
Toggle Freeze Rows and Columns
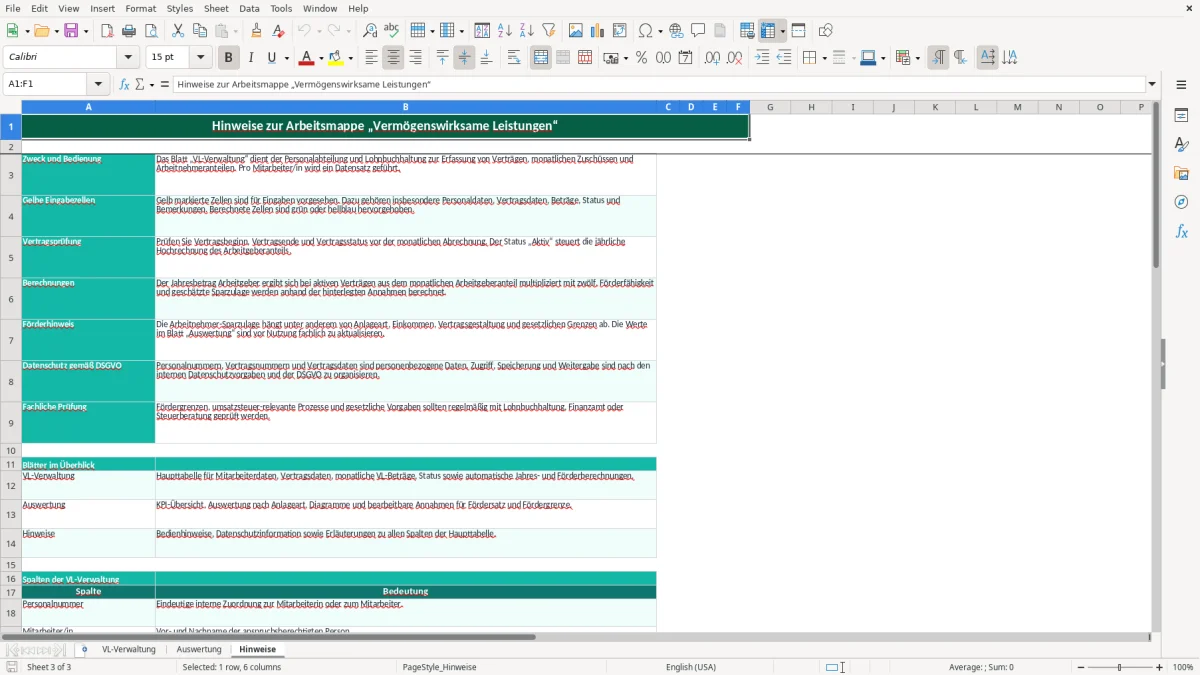tap(768, 31)
